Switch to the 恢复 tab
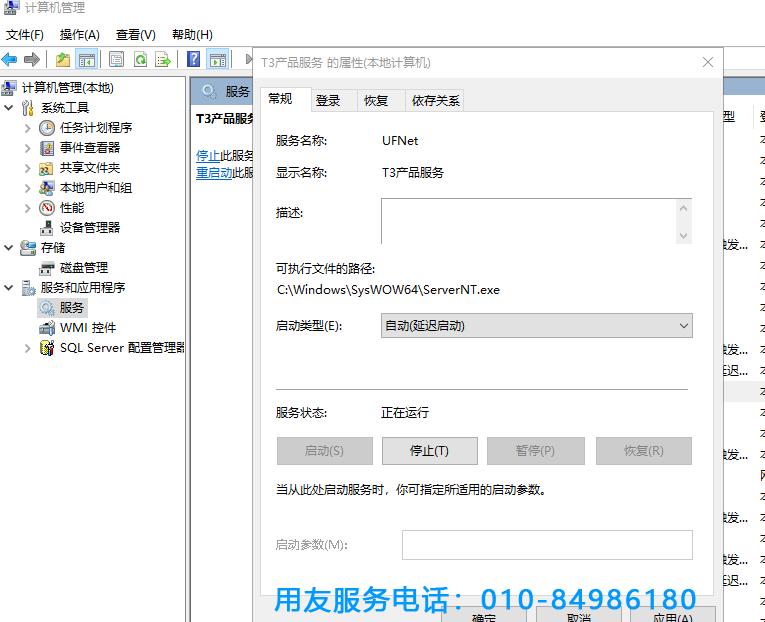The height and width of the screenshot is (622, 765). [x=381, y=100]
